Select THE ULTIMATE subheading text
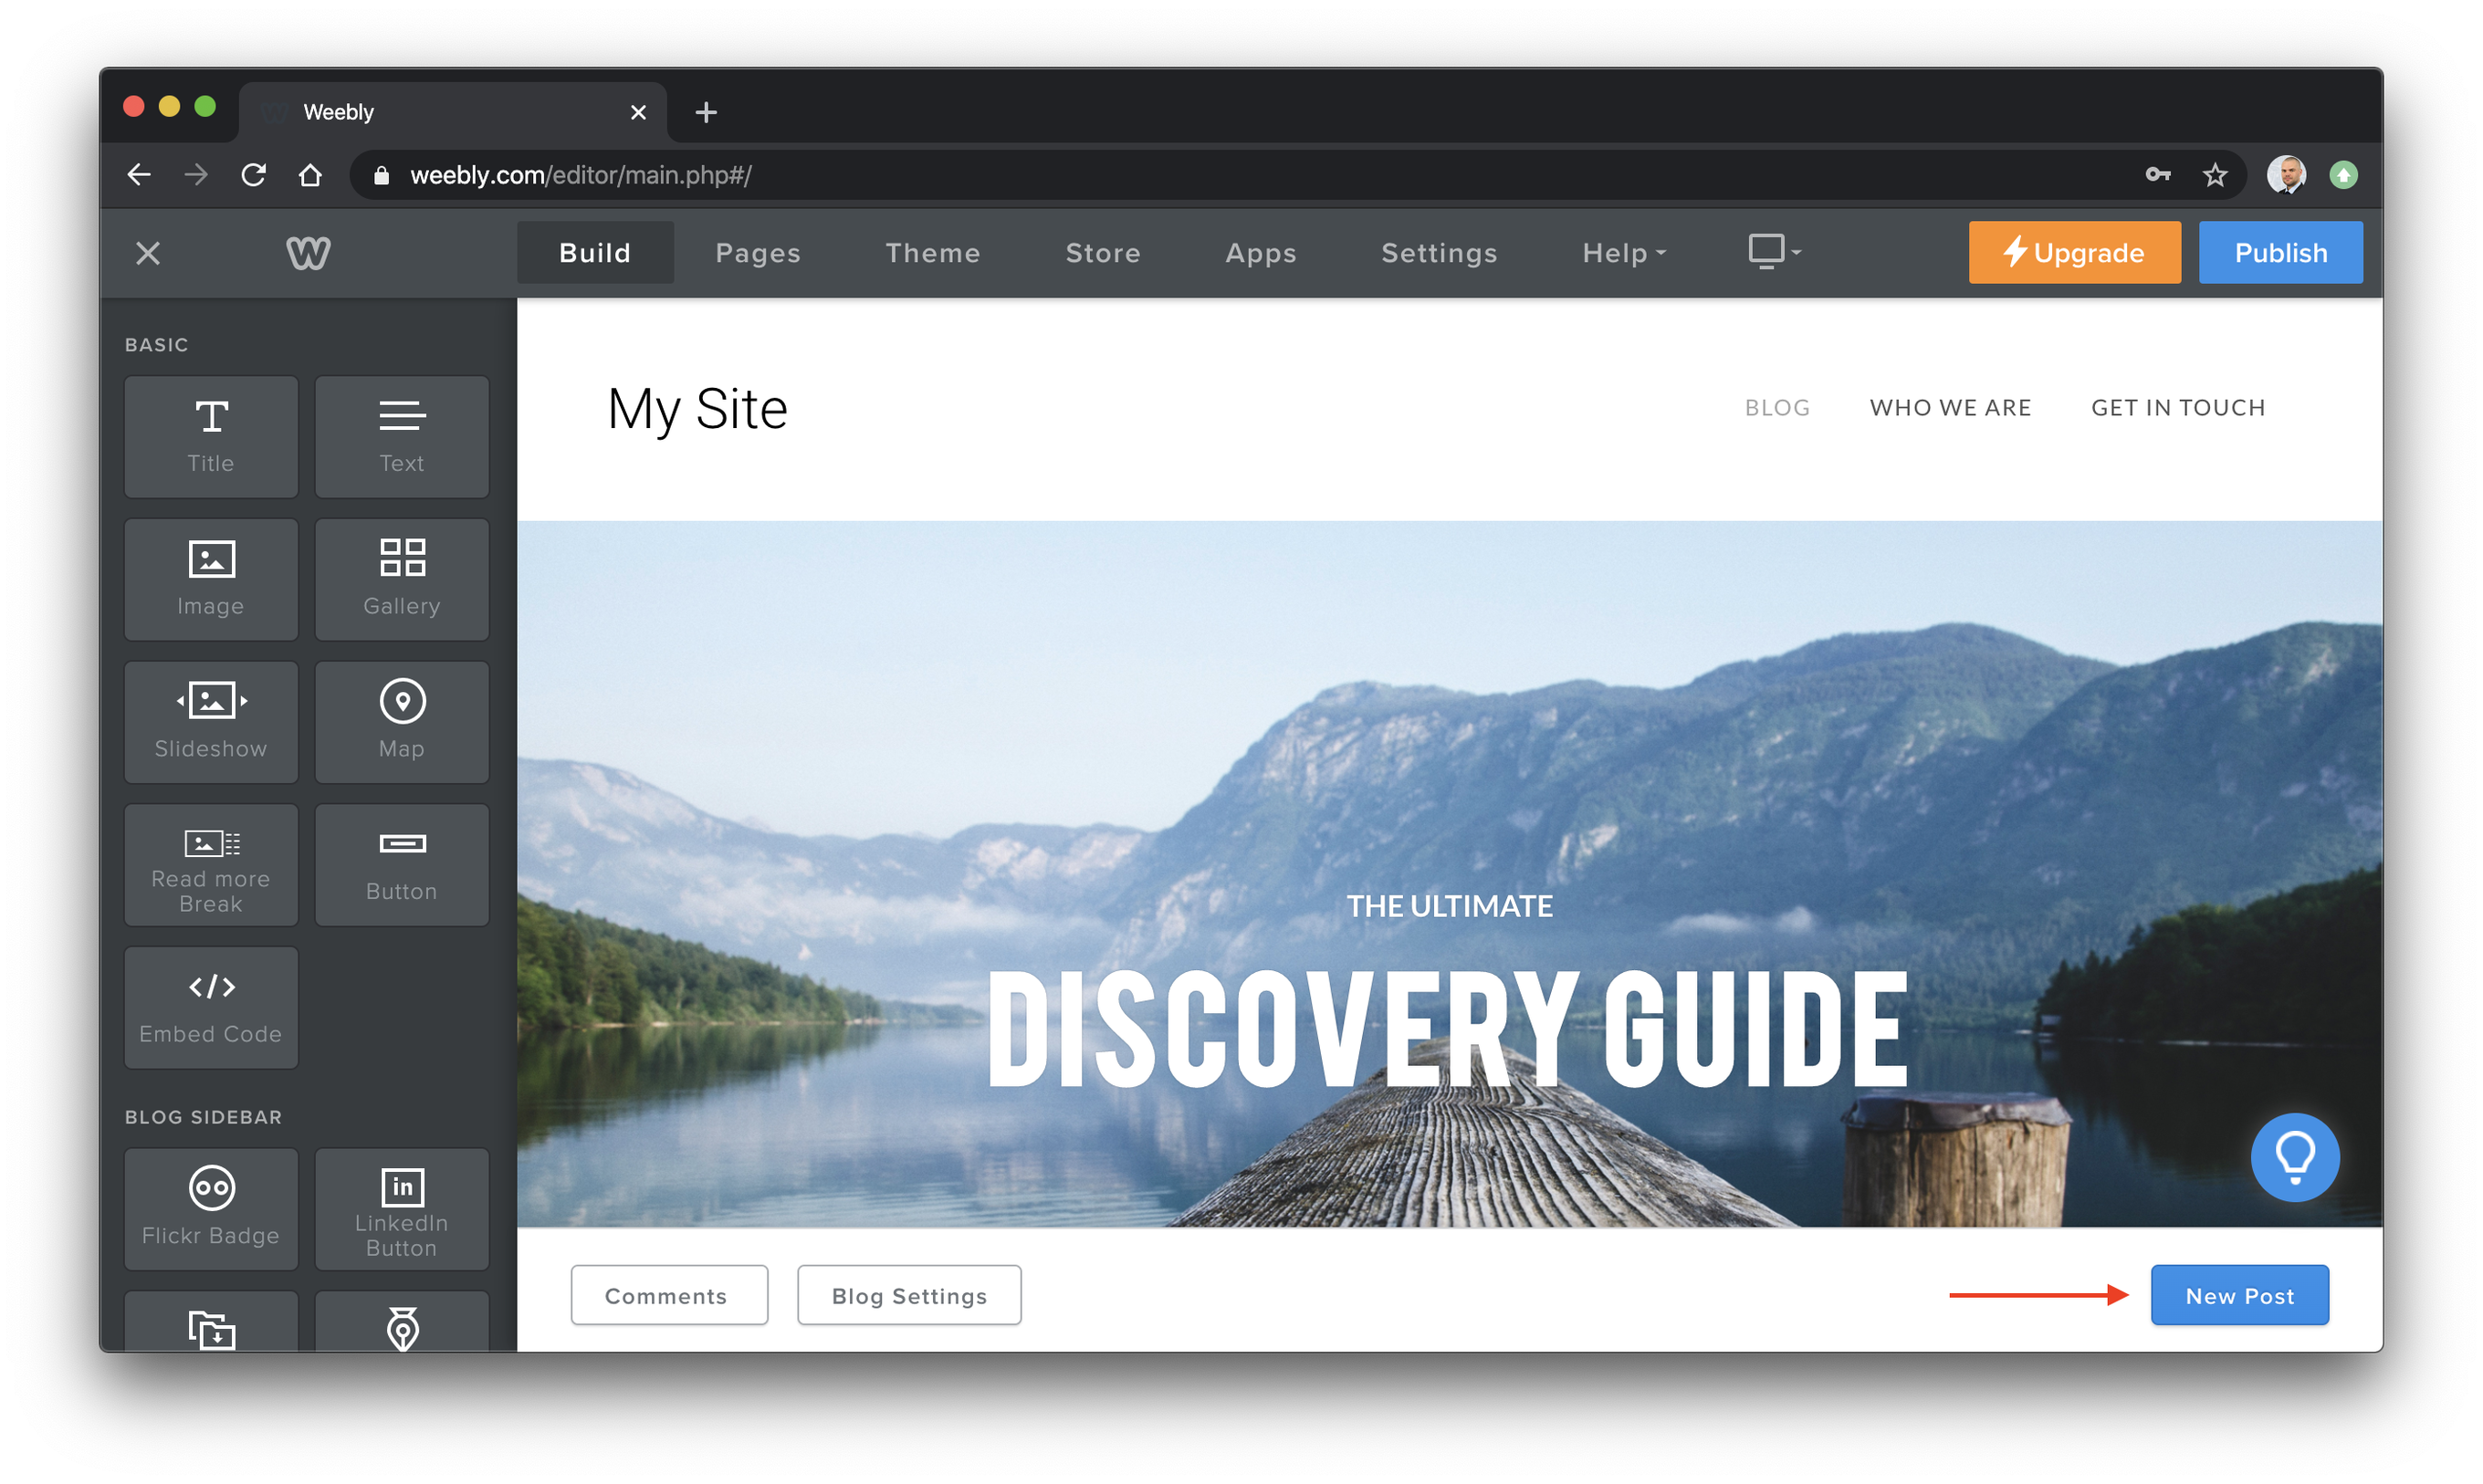This screenshot has width=2483, height=1484. 1449,906
